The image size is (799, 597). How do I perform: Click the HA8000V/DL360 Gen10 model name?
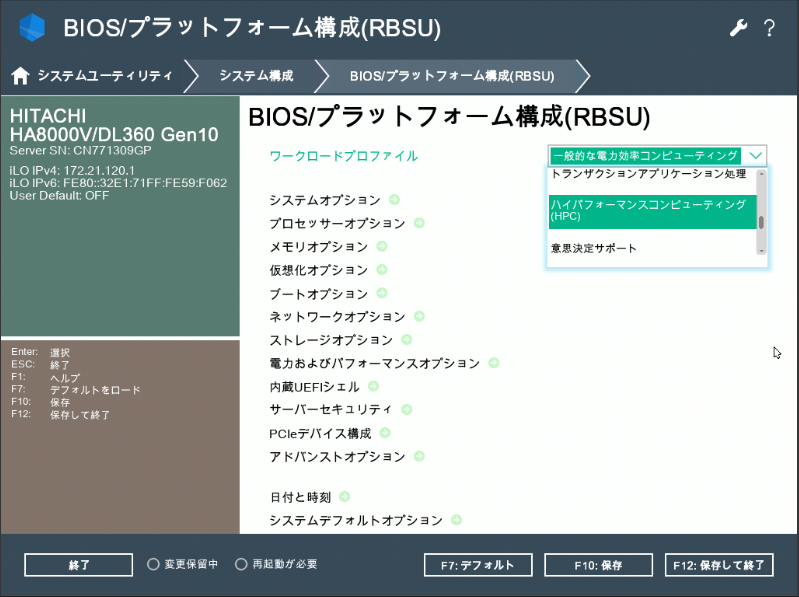pyautogui.click(x=114, y=134)
